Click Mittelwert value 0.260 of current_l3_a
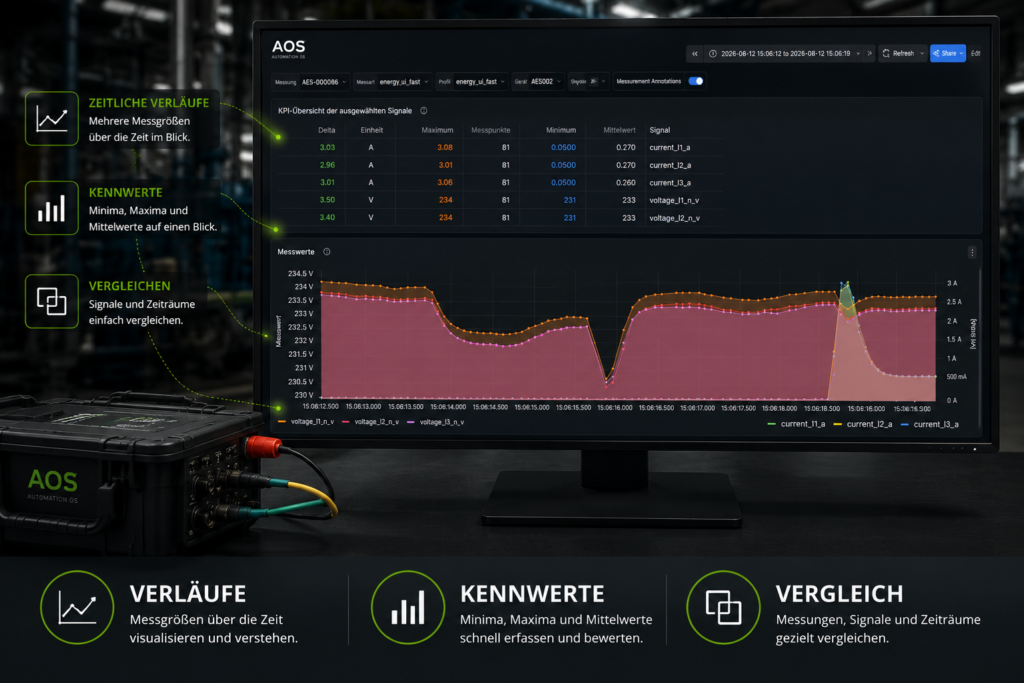 (x=626, y=183)
